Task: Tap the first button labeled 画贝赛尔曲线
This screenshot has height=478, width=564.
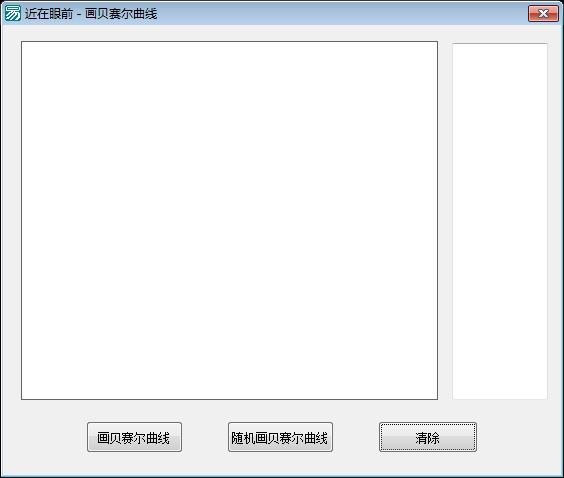Action: click(x=134, y=437)
